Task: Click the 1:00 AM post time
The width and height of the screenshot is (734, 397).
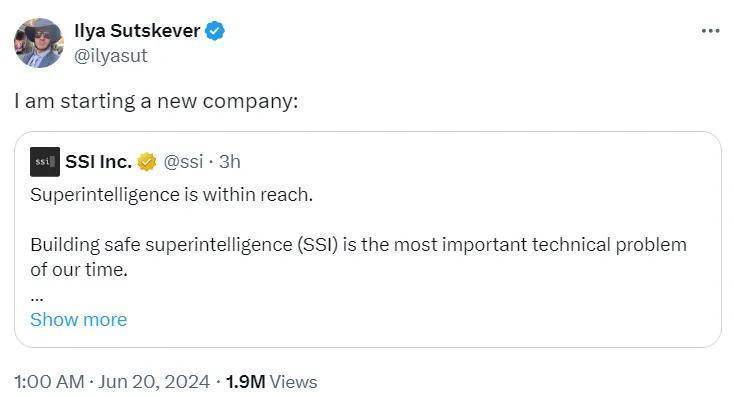Action: tap(49, 382)
